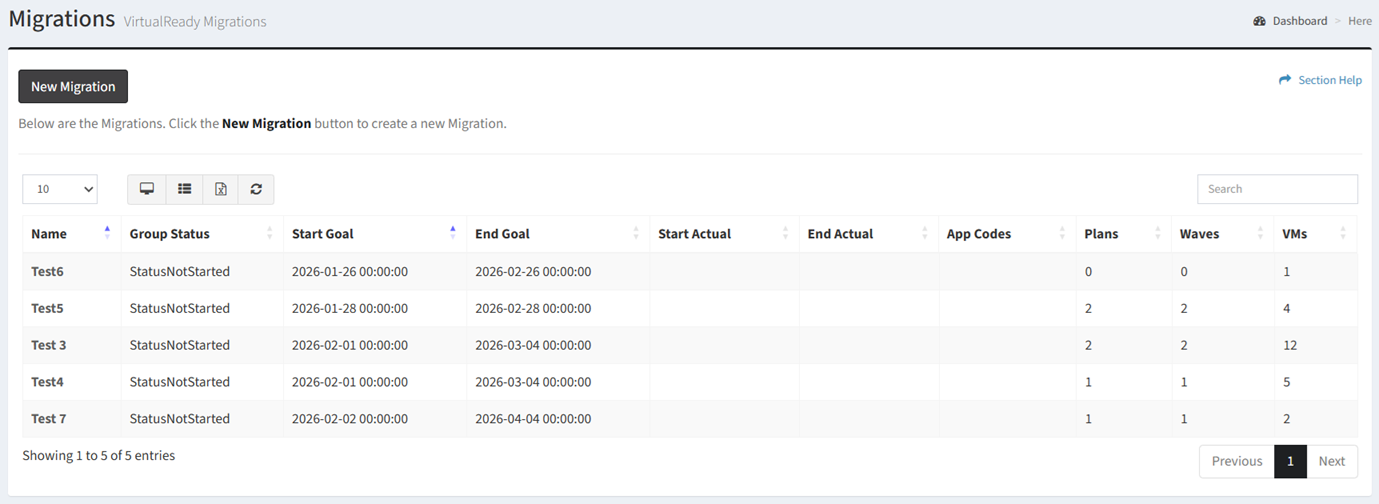This screenshot has width=1379, height=504.
Task: Sort by Group Status column
Action: (x=202, y=234)
